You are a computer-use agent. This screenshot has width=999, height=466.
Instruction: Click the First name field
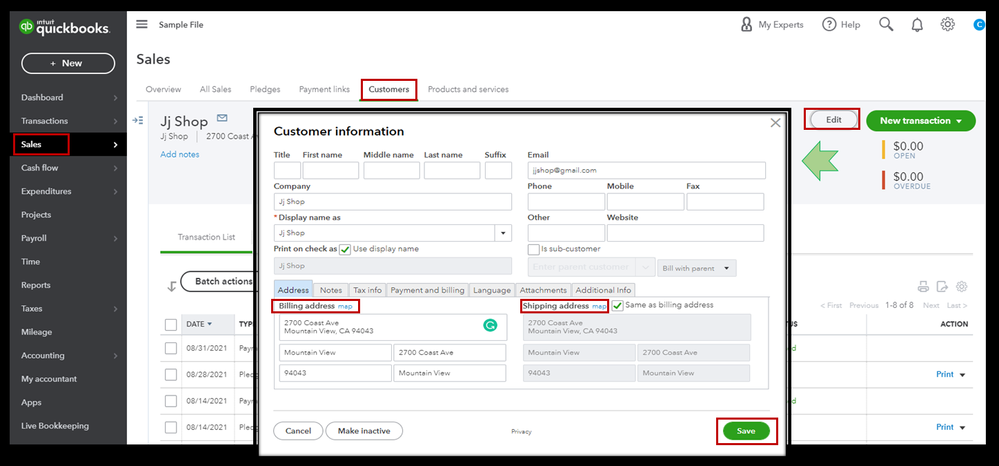pos(331,170)
